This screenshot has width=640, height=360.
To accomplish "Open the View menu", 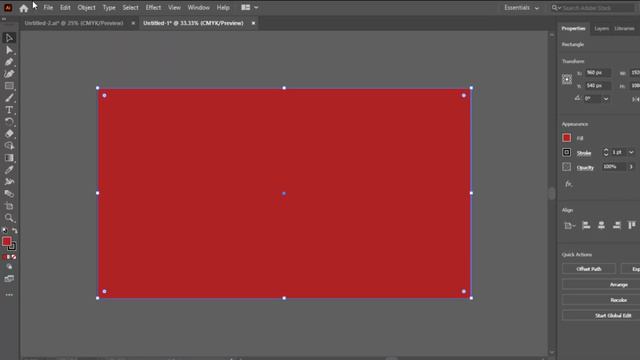I will (174, 7).
